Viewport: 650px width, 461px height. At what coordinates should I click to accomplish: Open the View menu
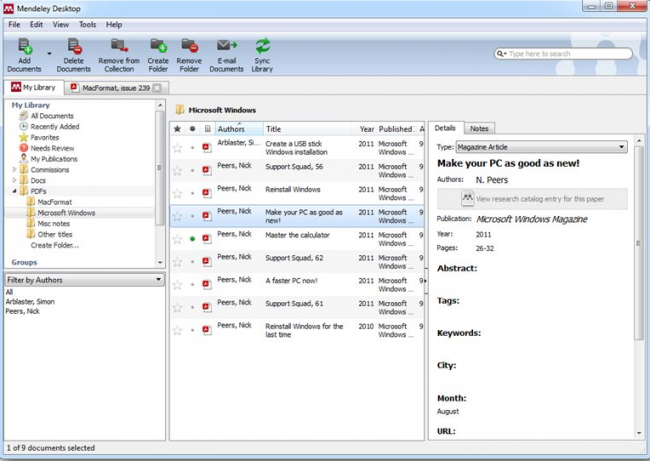click(x=61, y=24)
